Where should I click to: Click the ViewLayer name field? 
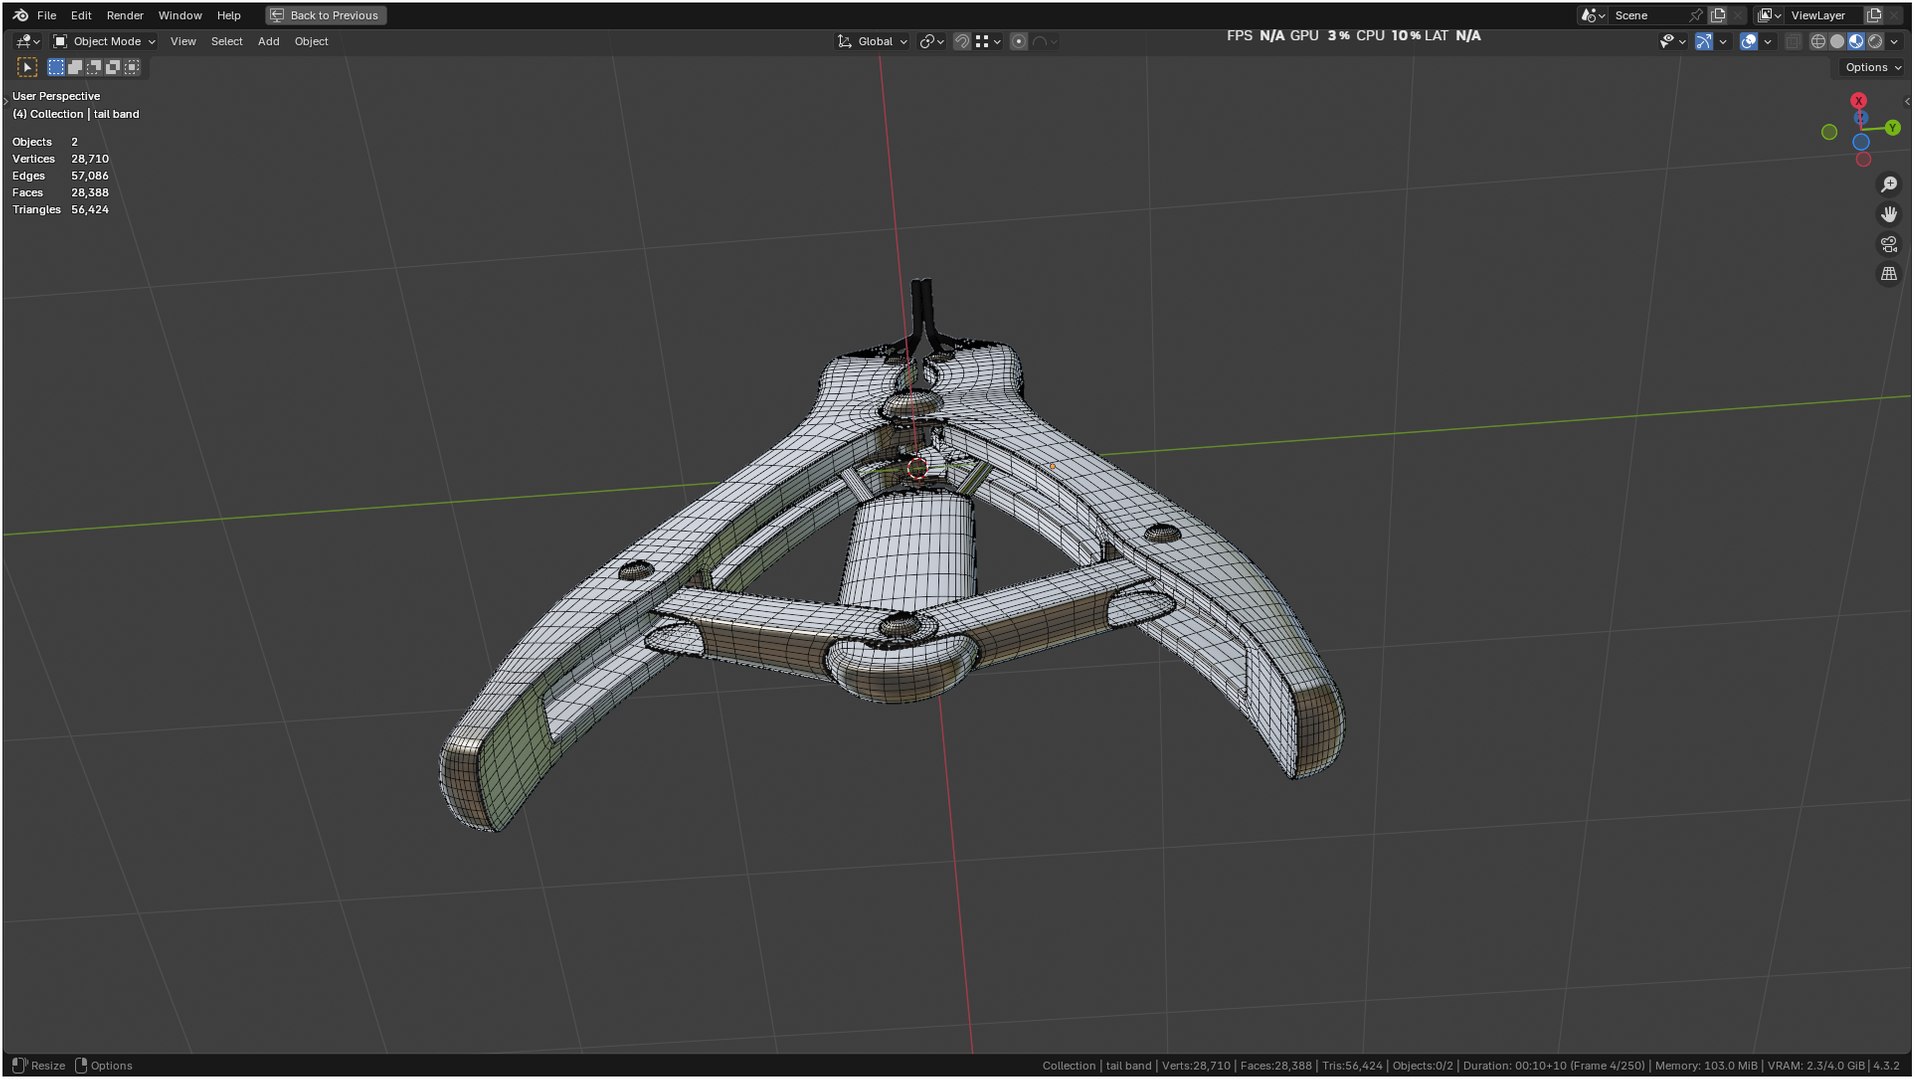pos(1825,15)
